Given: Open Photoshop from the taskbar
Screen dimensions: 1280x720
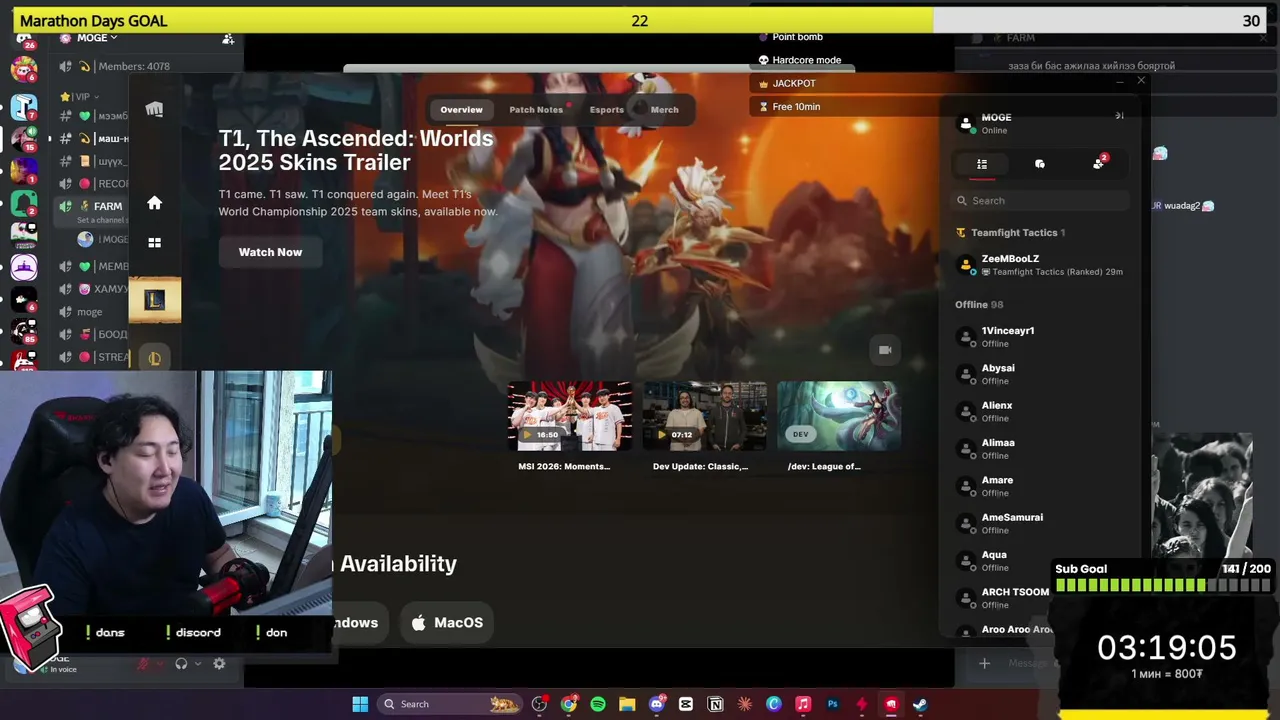Looking at the screenshot, I should (x=832, y=704).
